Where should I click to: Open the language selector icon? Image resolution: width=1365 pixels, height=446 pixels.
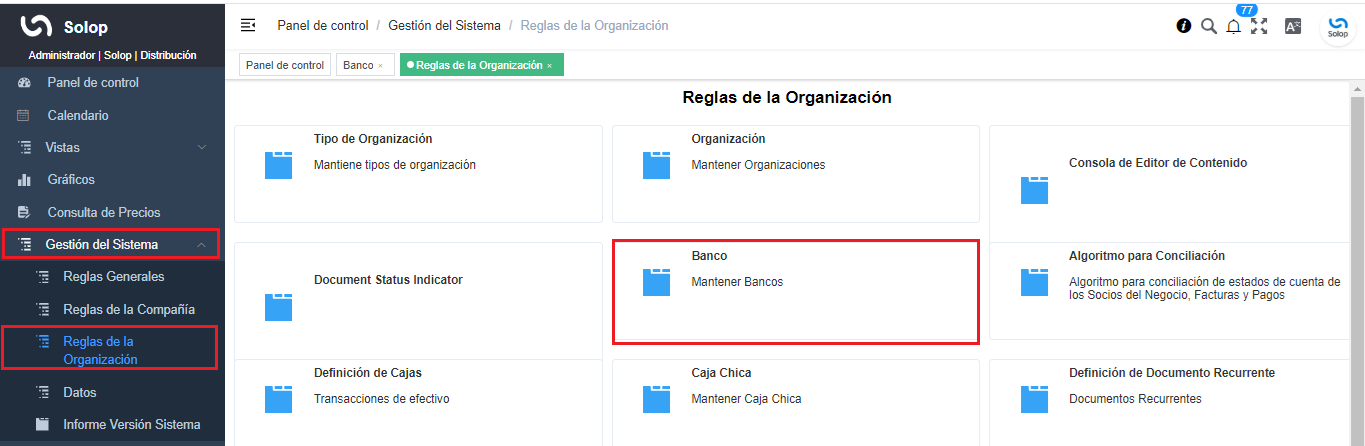tap(1293, 26)
